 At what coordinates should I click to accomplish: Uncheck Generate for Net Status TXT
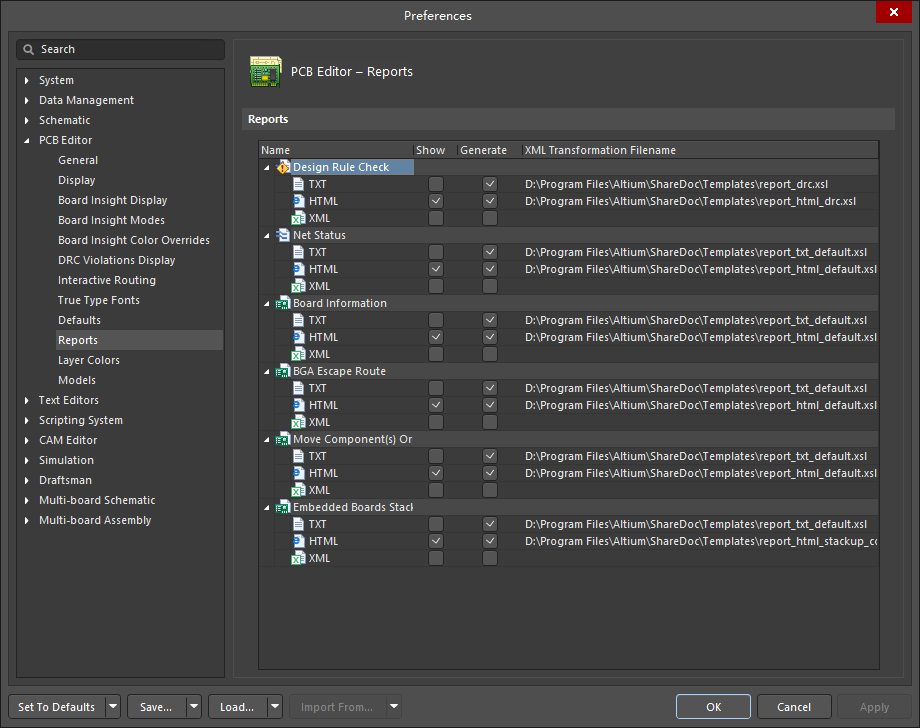tap(490, 252)
